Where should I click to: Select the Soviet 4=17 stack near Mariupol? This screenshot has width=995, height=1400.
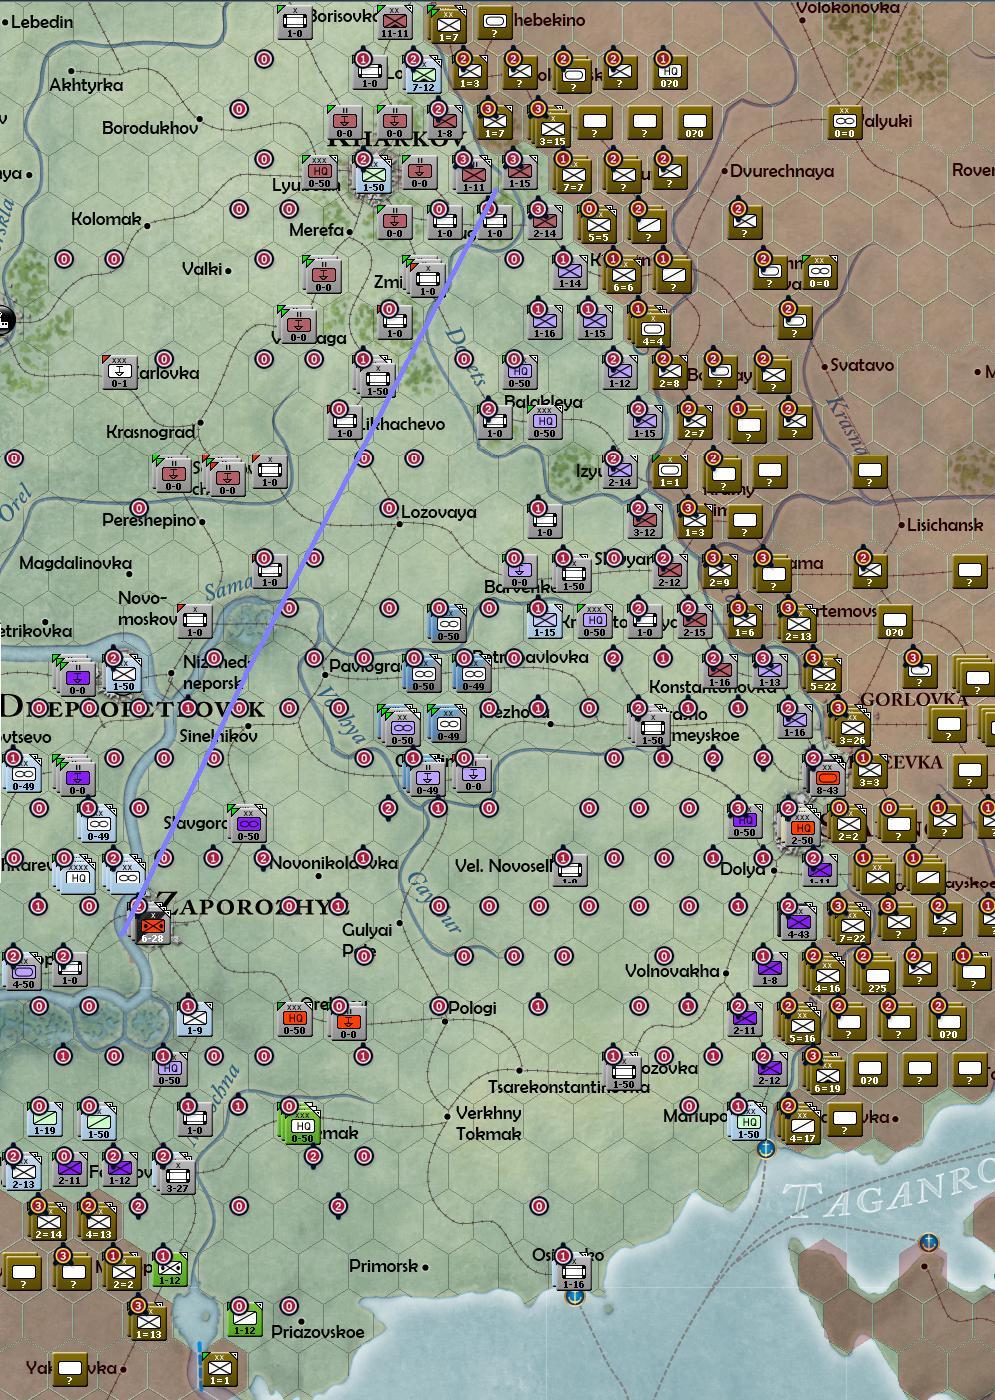click(802, 1126)
